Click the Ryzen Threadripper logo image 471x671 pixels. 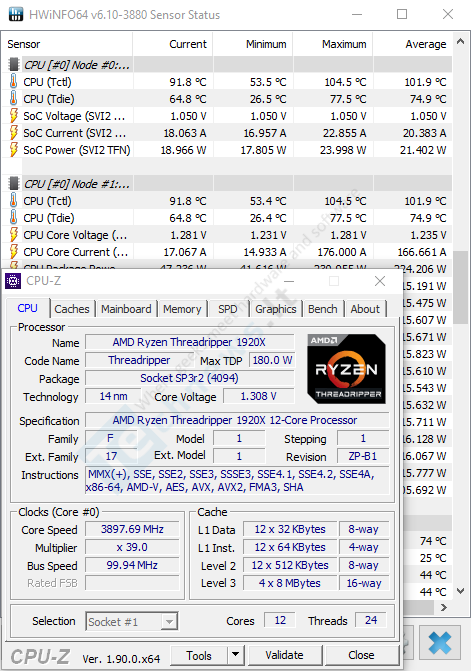point(347,369)
